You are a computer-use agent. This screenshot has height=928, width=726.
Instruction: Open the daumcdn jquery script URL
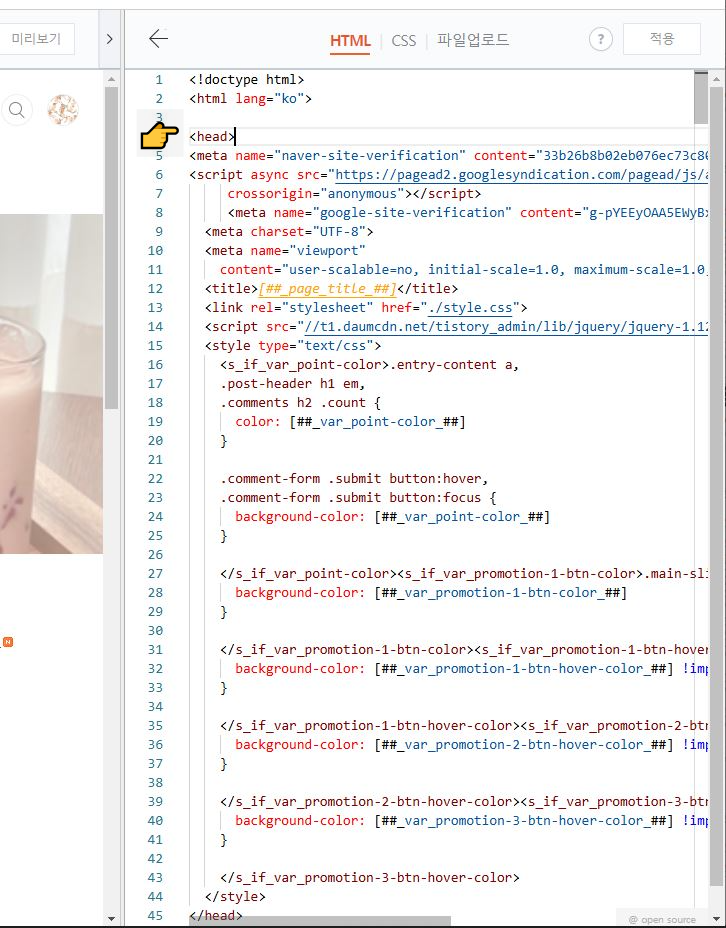coord(506,327)
